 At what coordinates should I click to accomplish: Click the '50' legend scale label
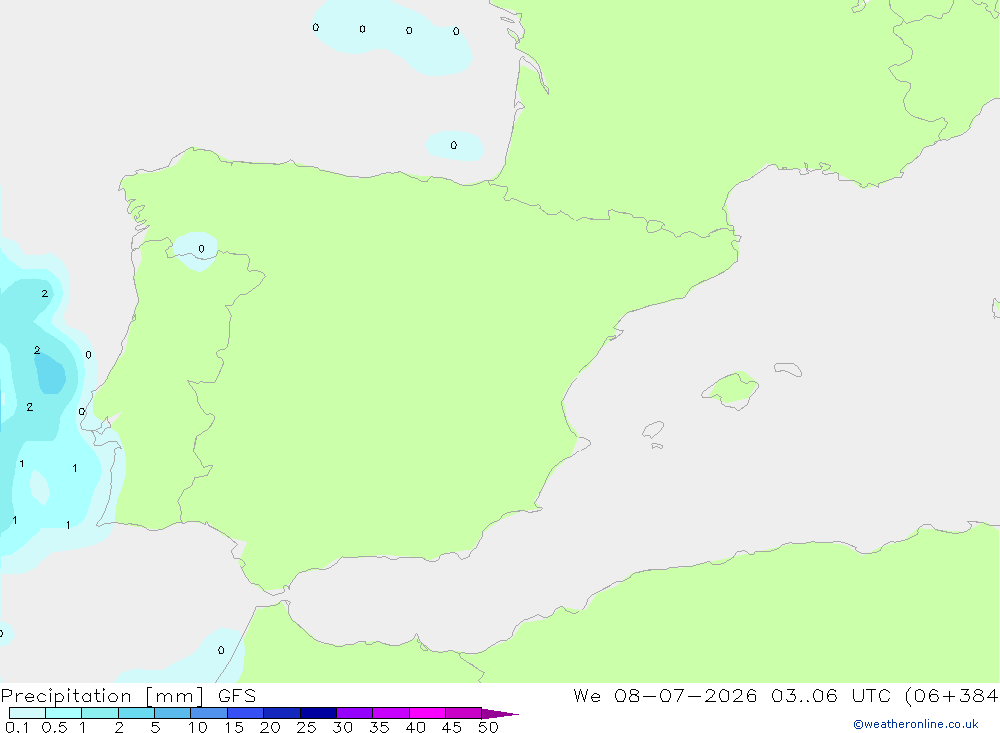tap(488, 727)
